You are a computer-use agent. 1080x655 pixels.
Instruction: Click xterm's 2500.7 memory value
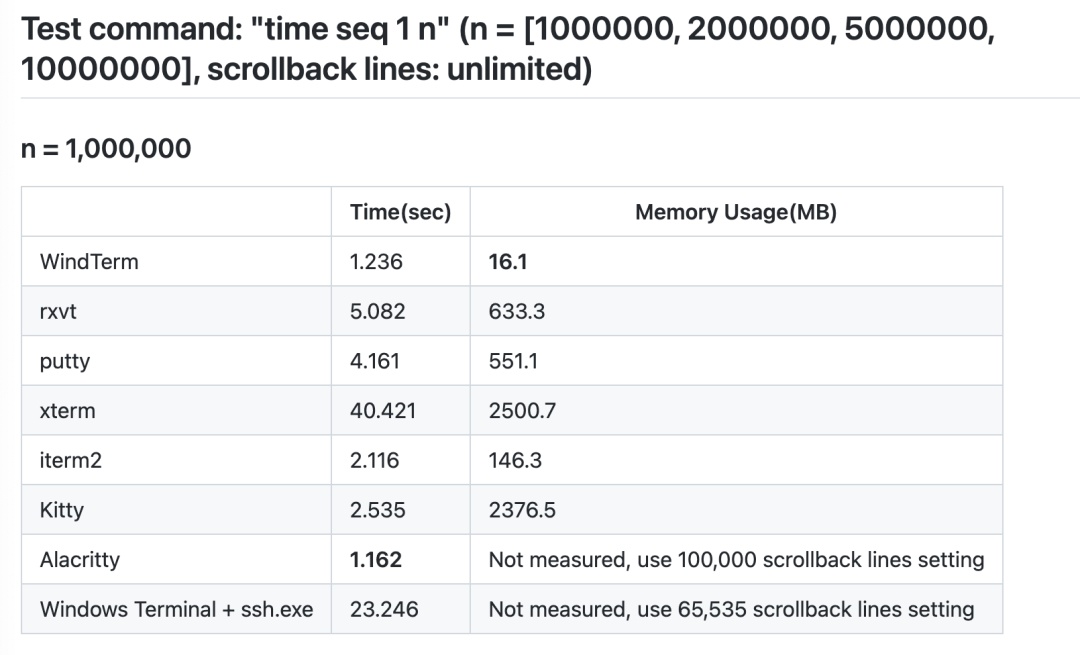pyautogui.click(x=522, y=411)
